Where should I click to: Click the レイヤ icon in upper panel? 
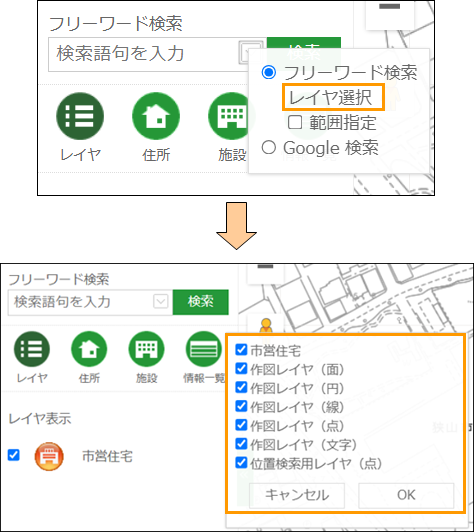point(80,116)
